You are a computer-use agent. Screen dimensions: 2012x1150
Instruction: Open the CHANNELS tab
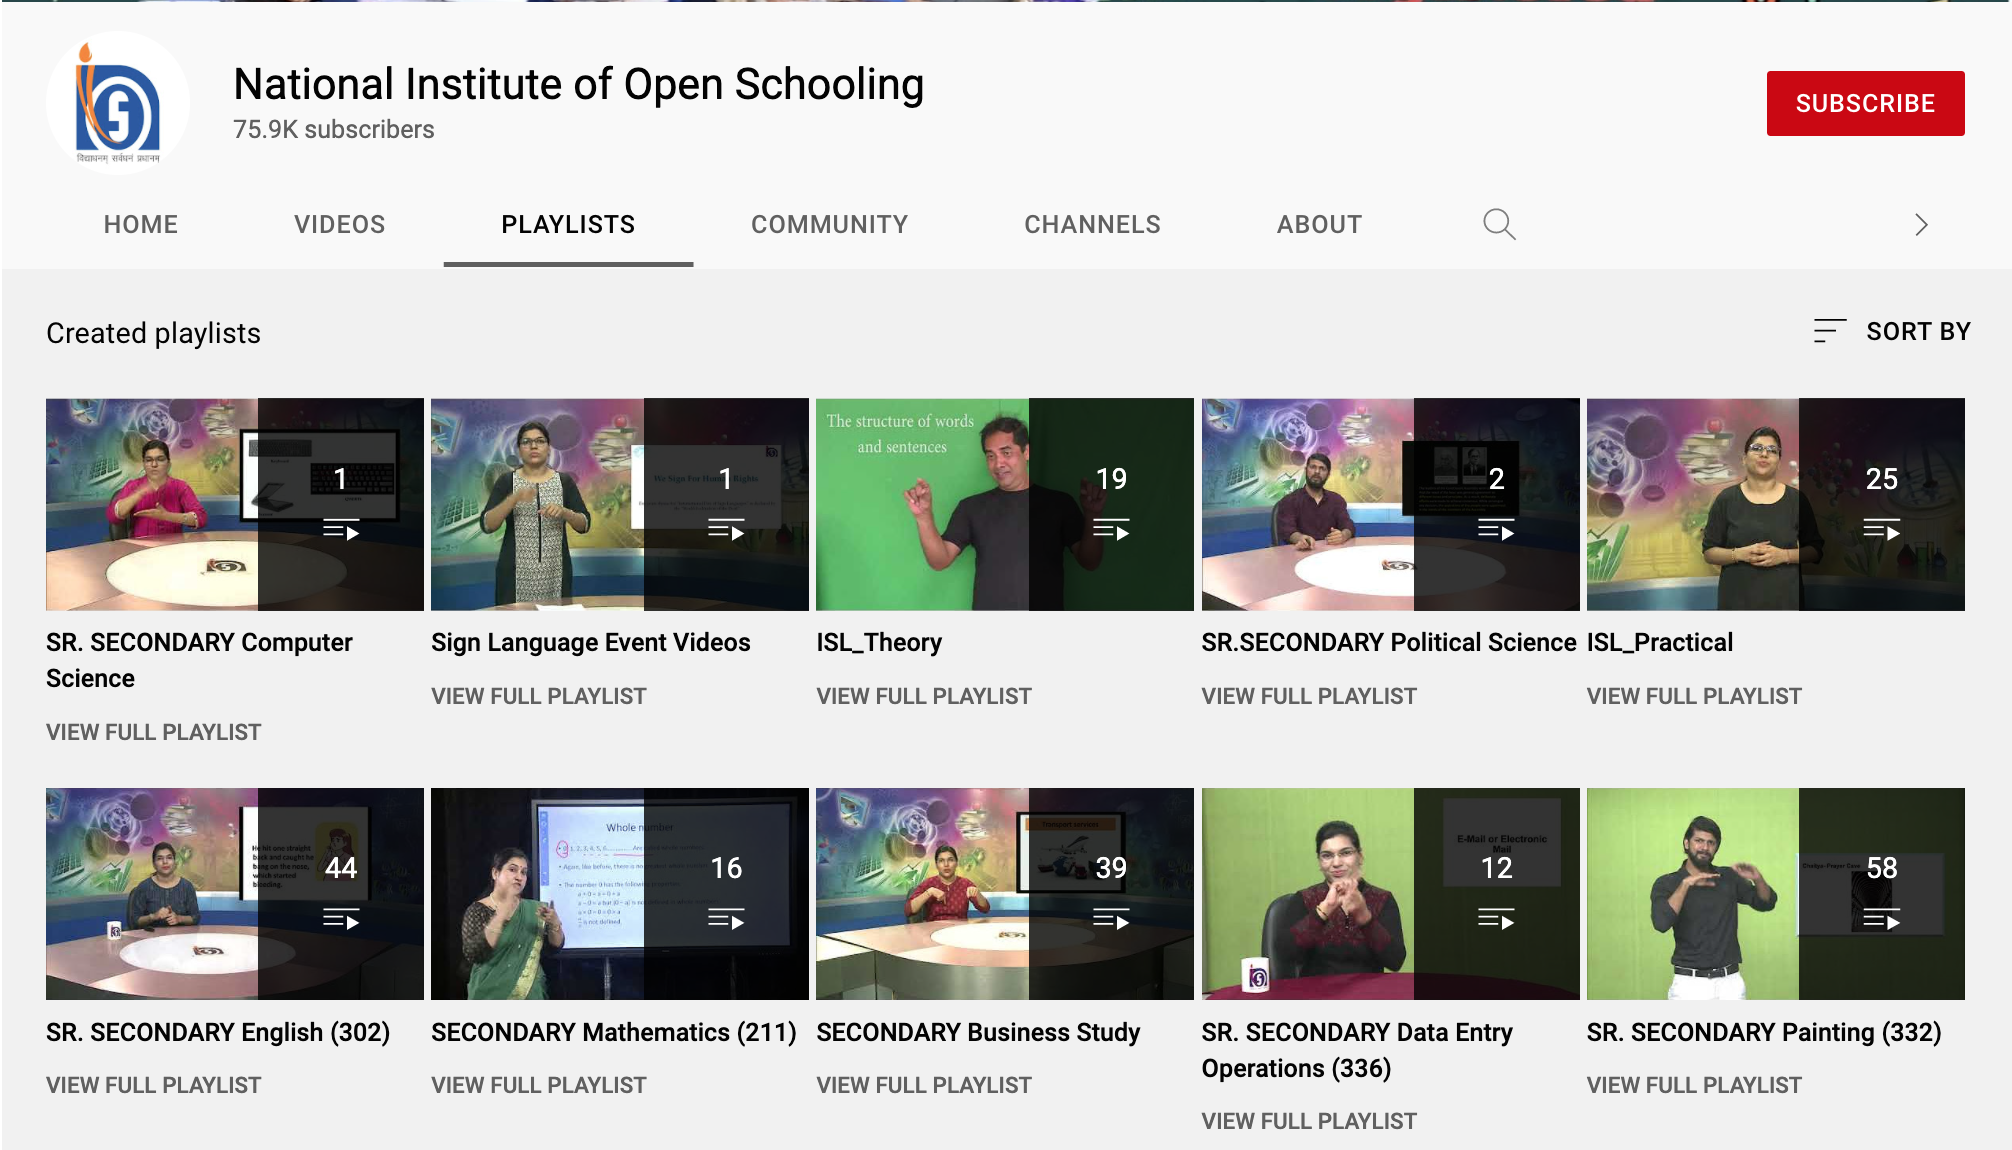tap(1092, 224)
